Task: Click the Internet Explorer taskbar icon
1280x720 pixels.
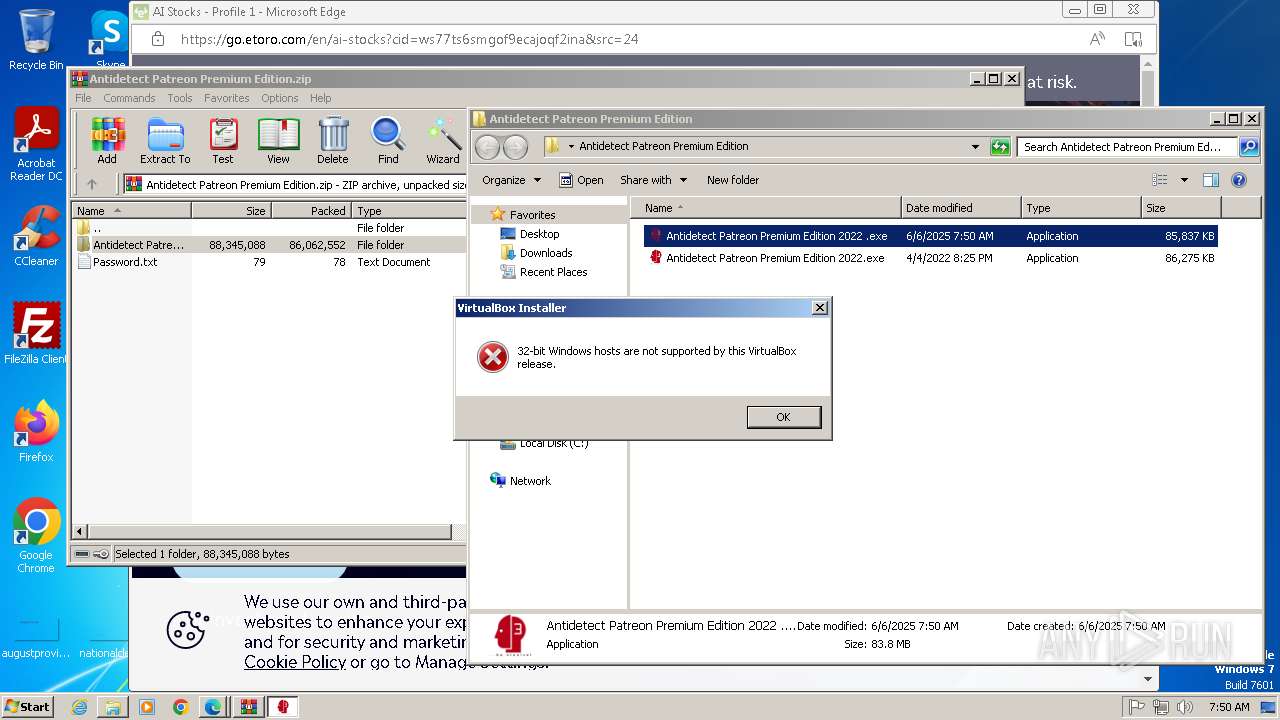Action: pos(80,707)
